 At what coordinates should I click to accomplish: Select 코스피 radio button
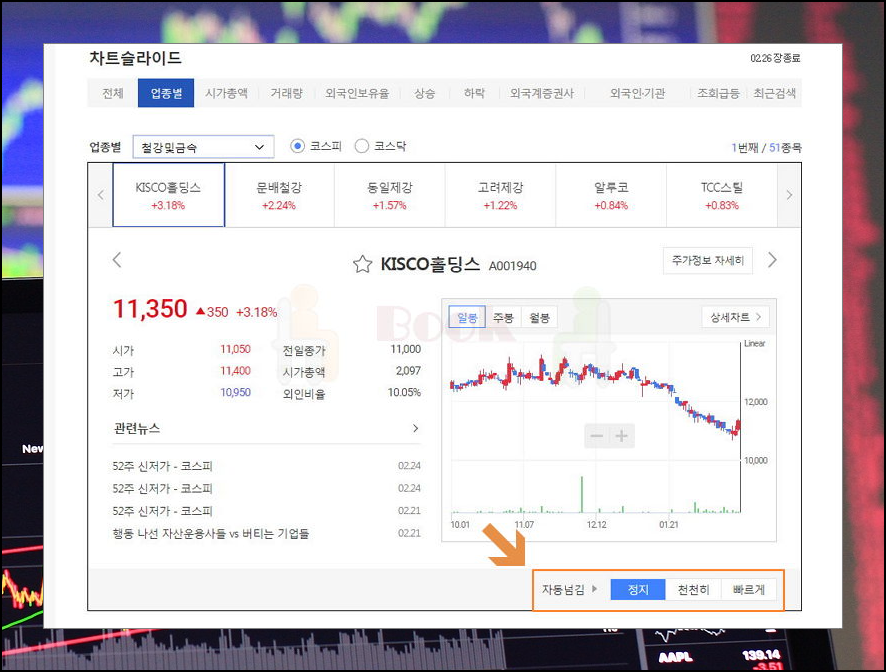click(x=297, y=146)
